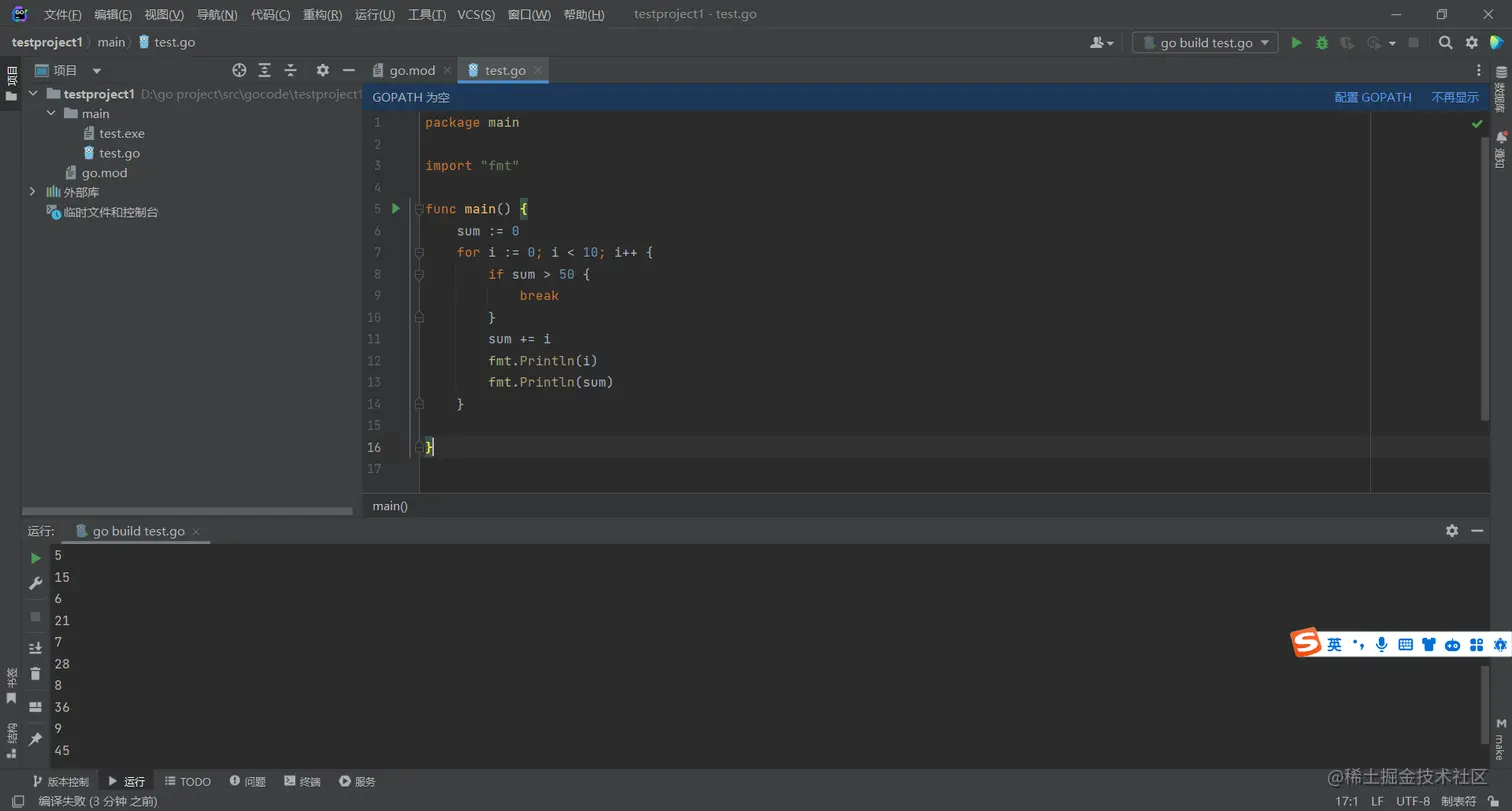Open the Code With Me dropdown arrow
Image resolution: width=1512 pixels, height=811 pixels.
tap(1110, 44)
